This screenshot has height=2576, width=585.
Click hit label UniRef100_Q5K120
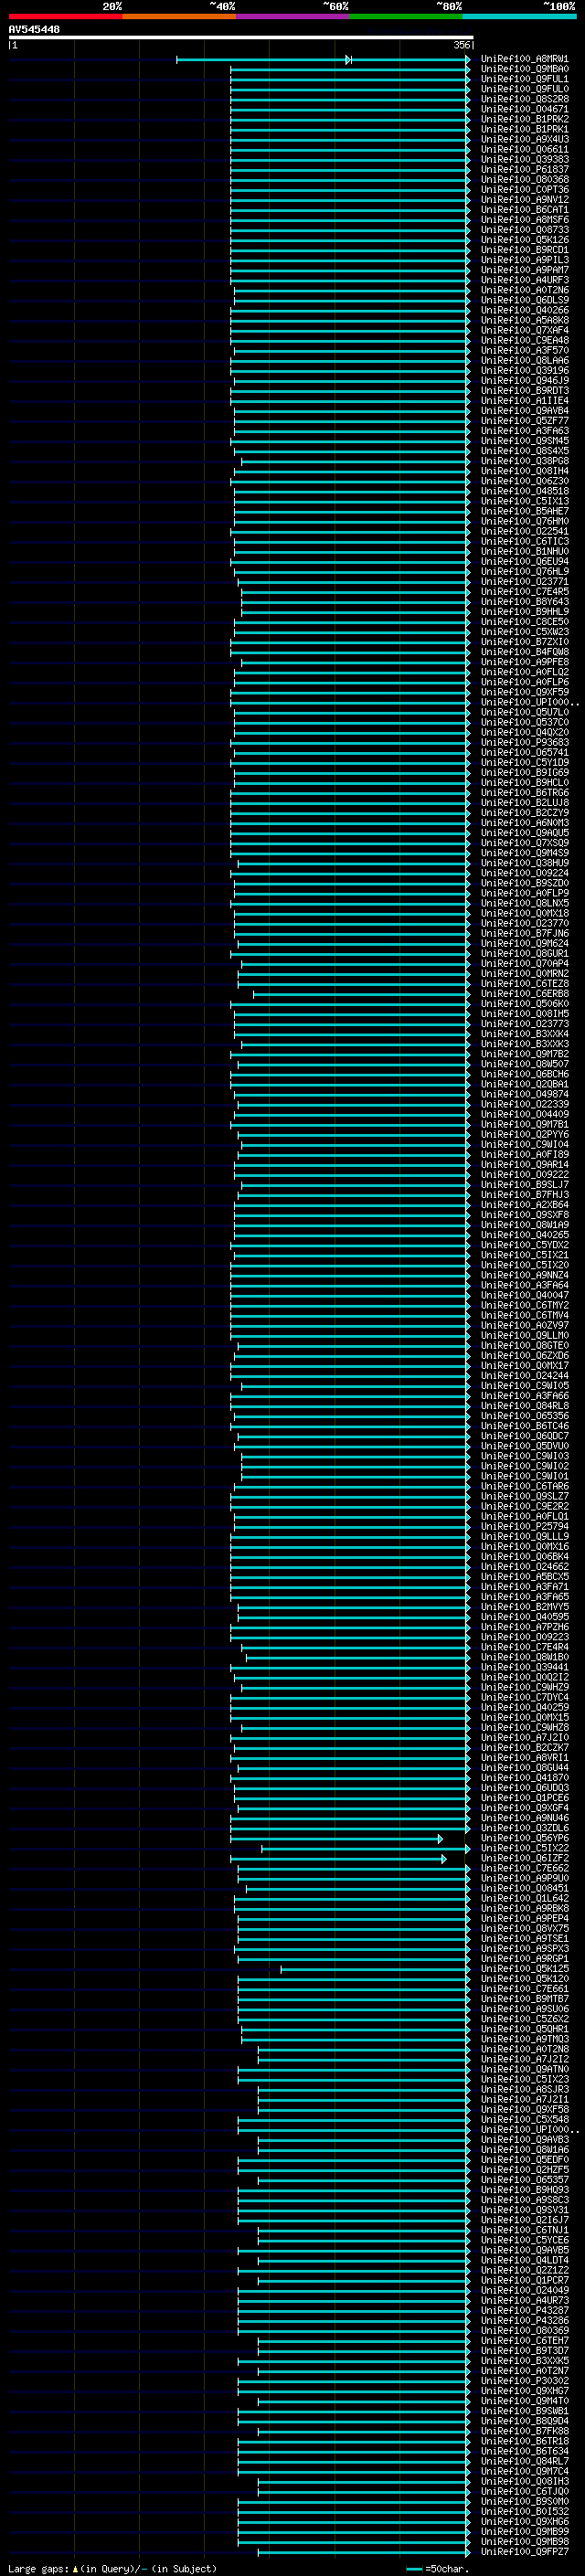tap(524, 1979)
